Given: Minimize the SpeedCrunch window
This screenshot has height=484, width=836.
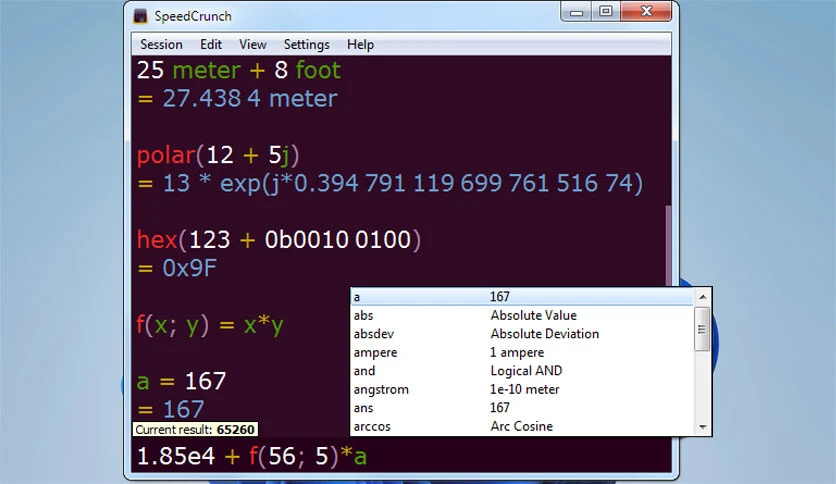Looking at the screenshot, I should pyautogui.click(x=576, y=11).
